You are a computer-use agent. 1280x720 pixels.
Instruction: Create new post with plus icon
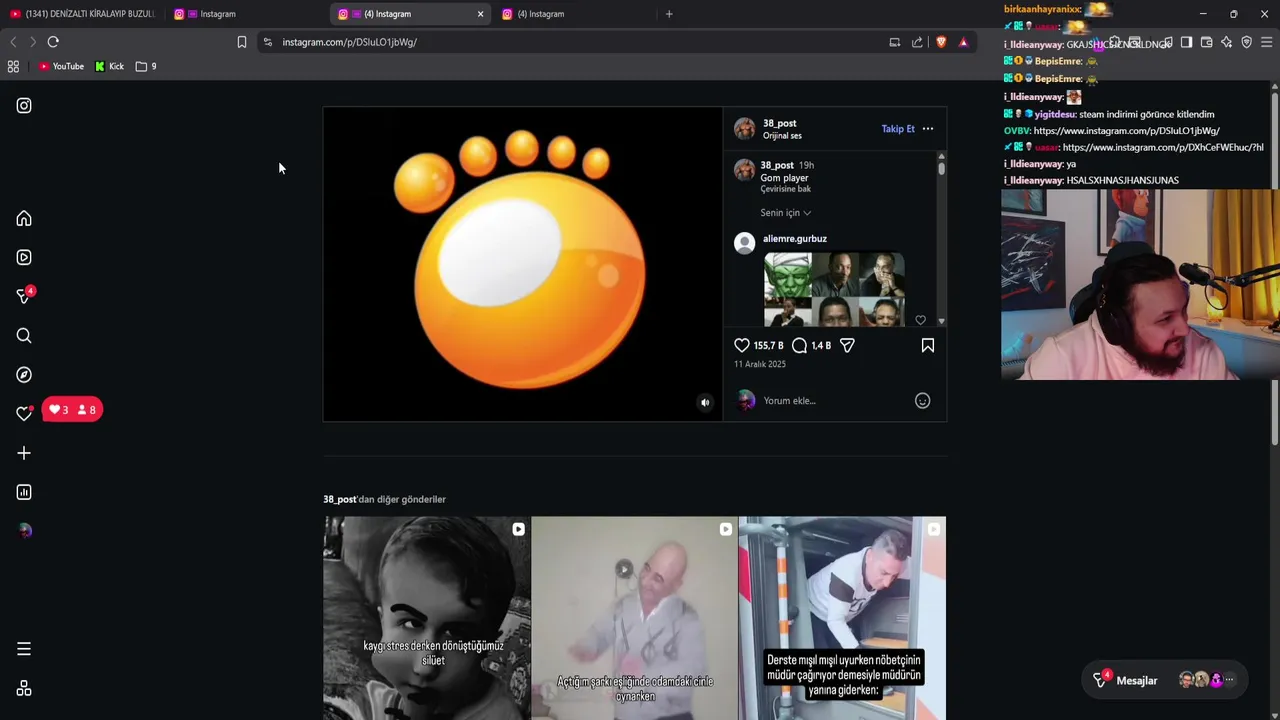click(24, 453)
